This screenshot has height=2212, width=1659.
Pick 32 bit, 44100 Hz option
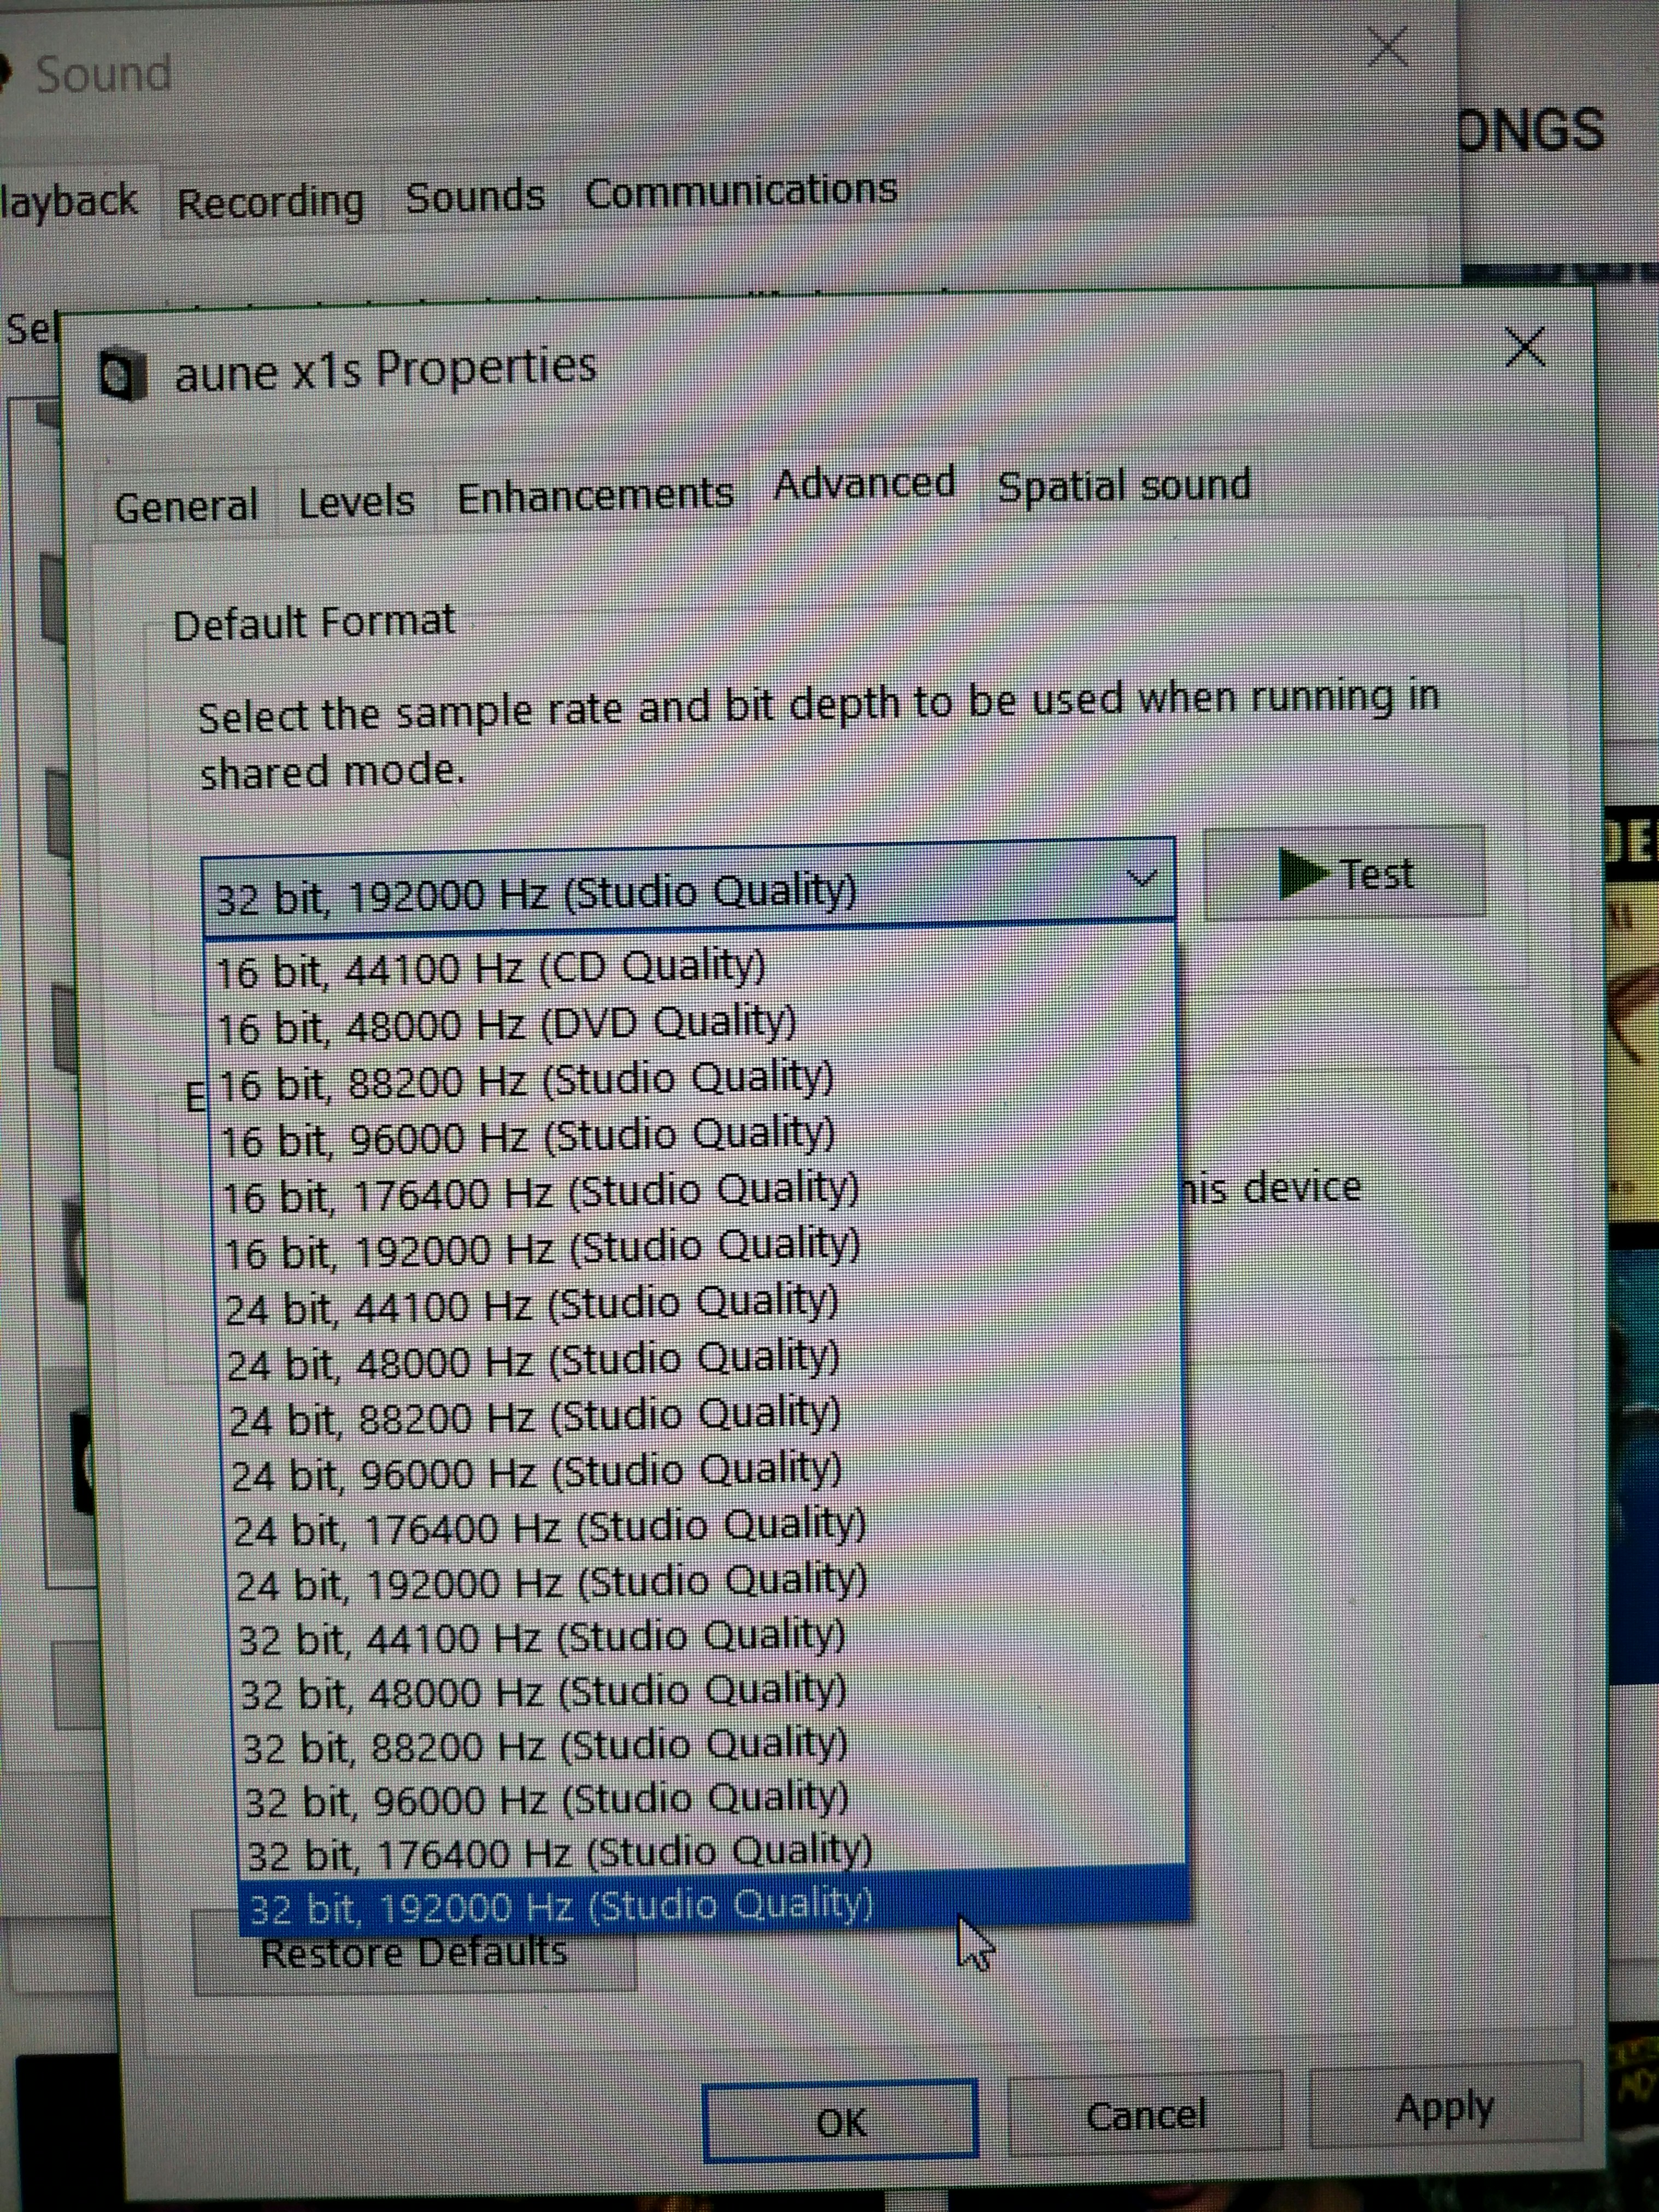click(x=541, y=1638)
